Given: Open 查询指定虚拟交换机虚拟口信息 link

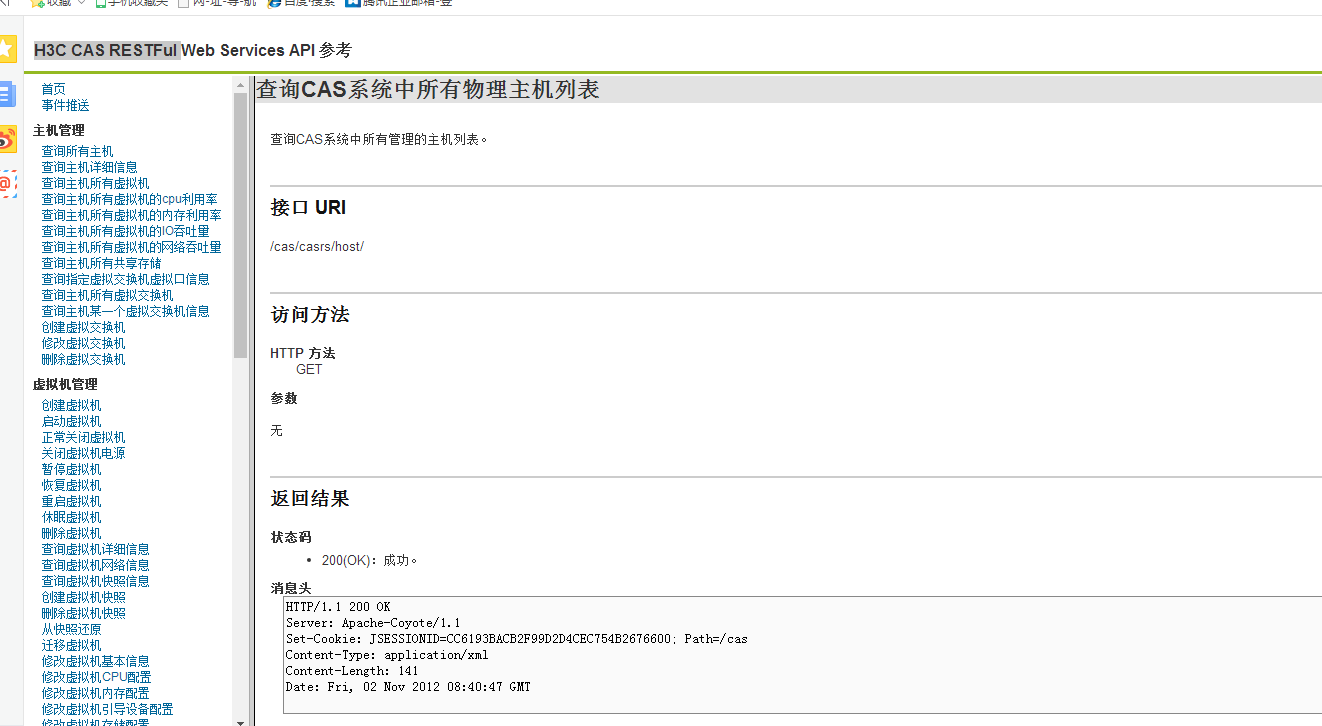Looking at the screenshot, I should (x=125, y=279).
